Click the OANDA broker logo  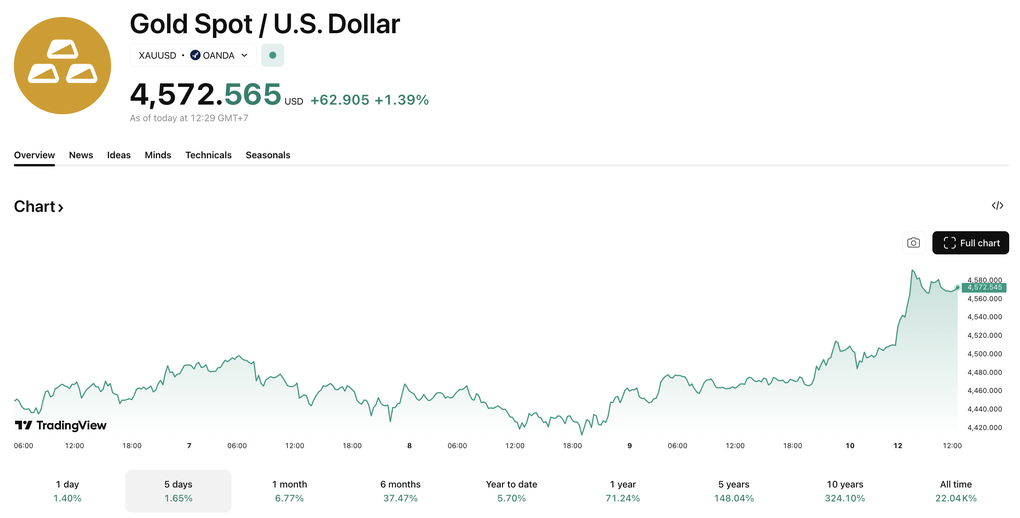click(195, 55)
